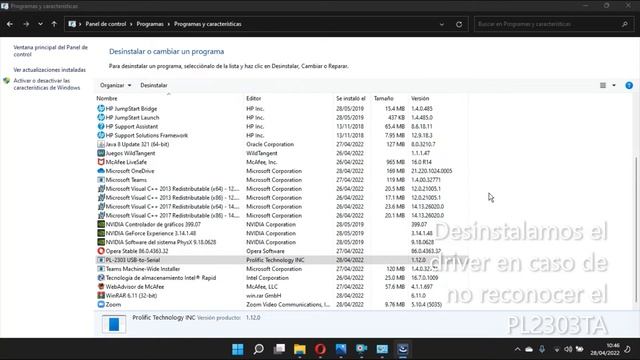Sort by the Editor column

253,98
